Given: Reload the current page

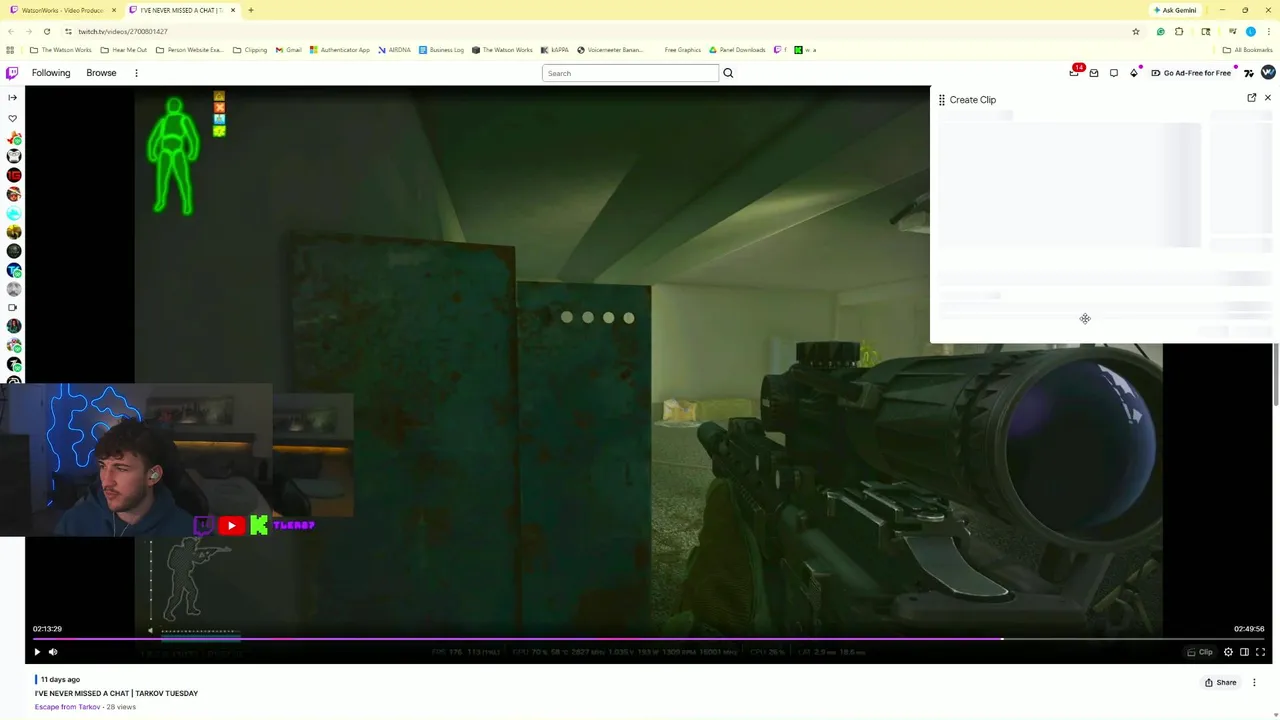Looking at the screenshot, I should pos(46,32).
